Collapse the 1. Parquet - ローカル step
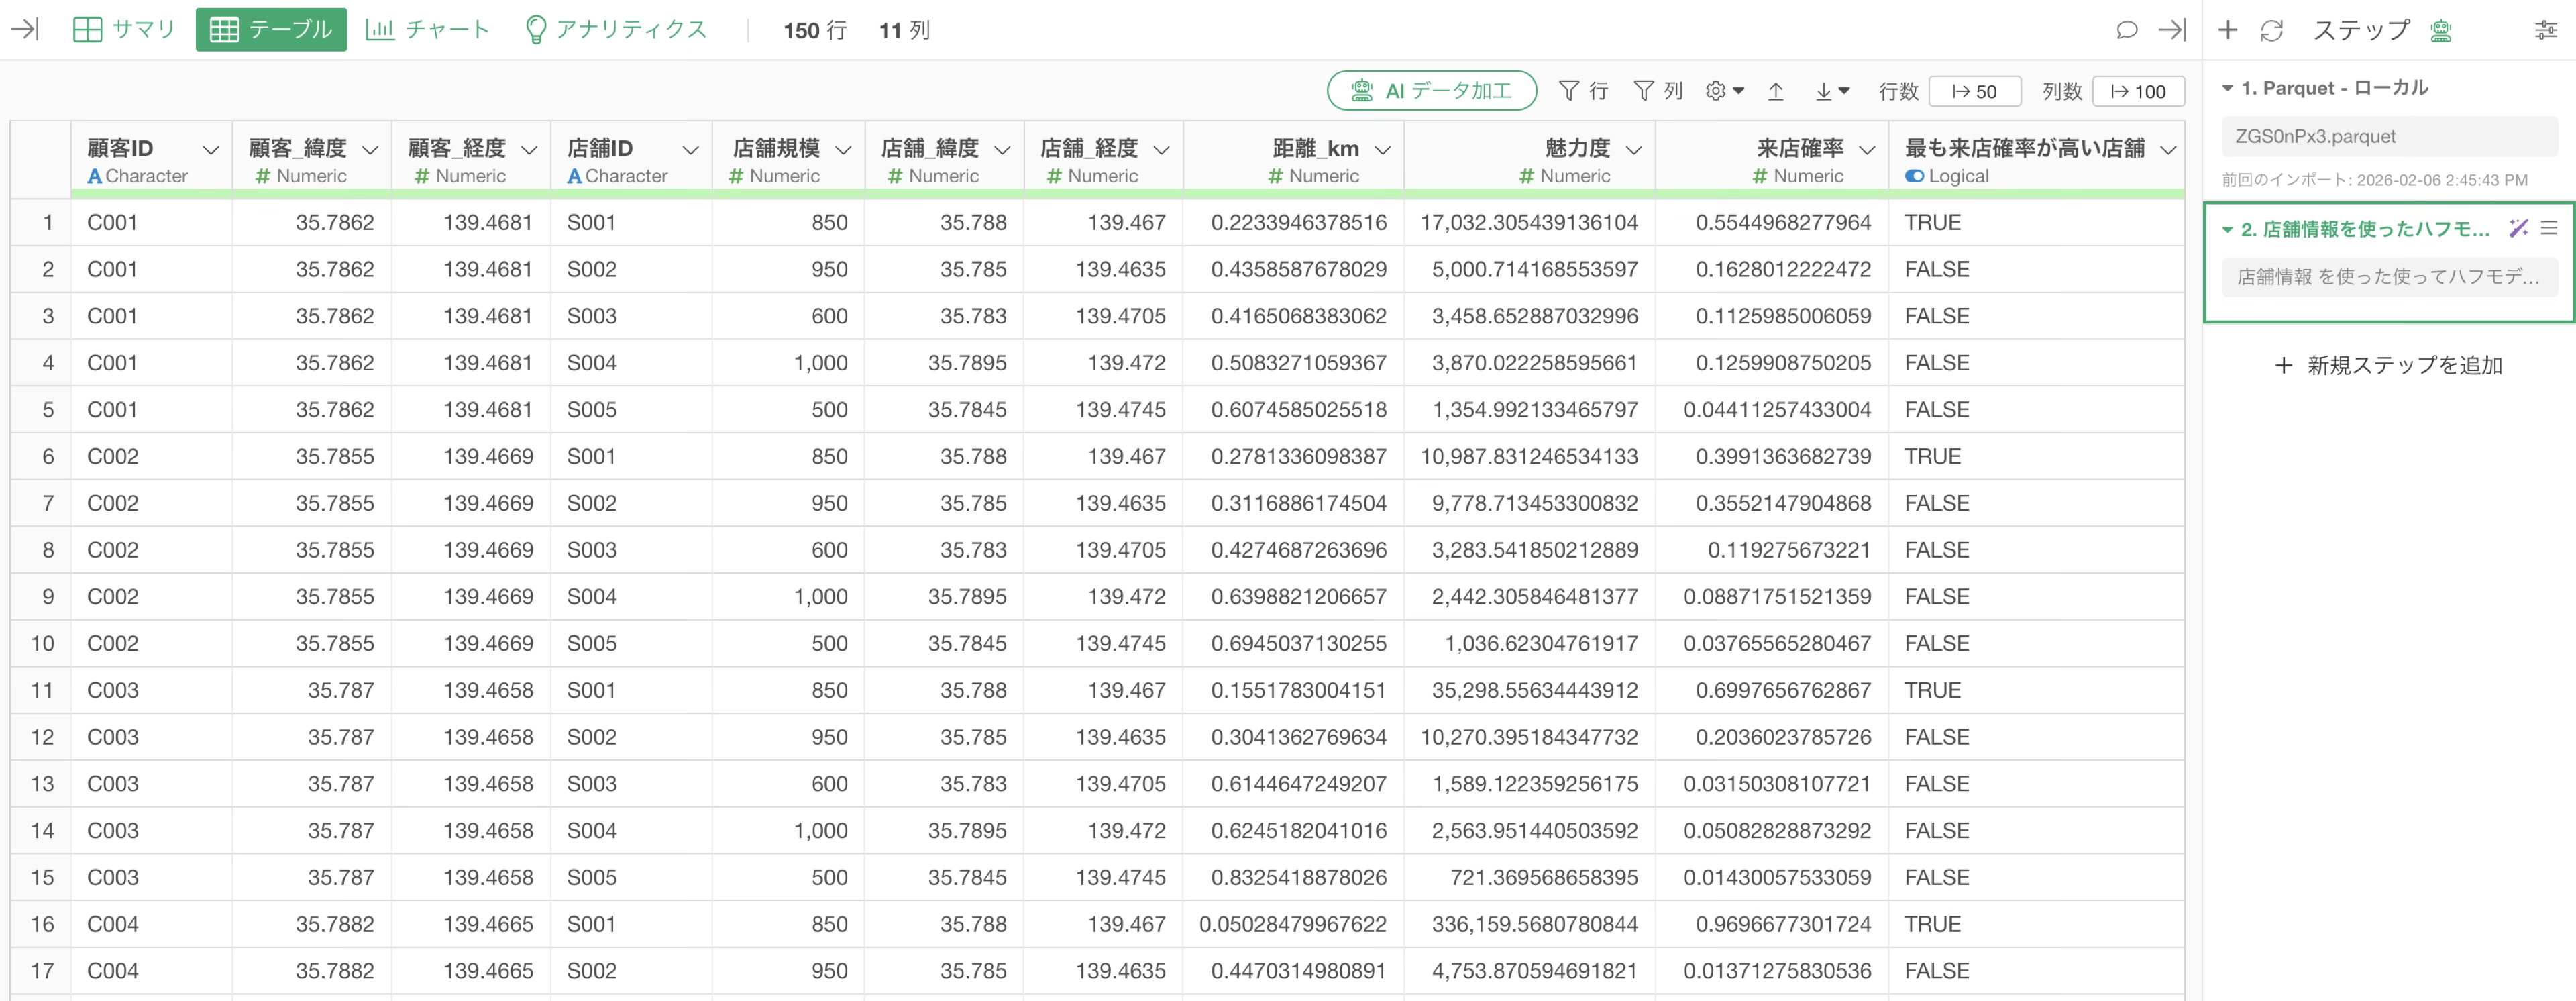 [x=2227, y=88]
